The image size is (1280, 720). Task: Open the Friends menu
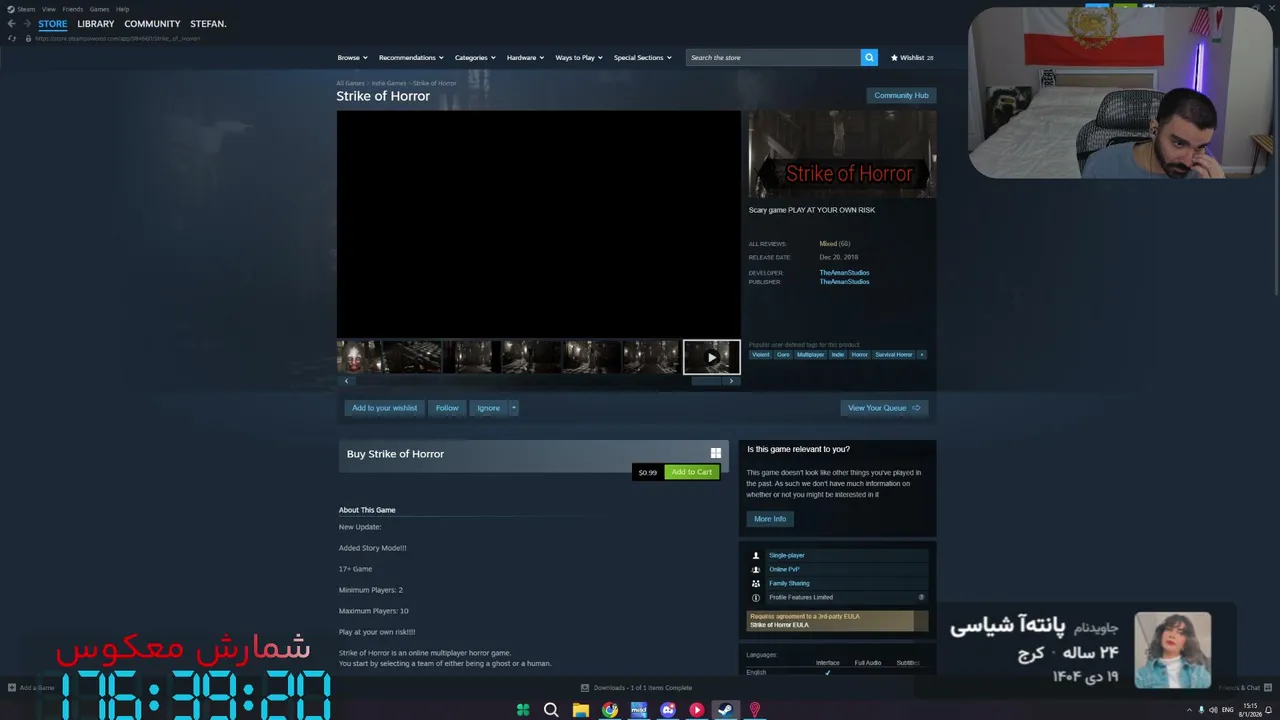tap(73, 9)
